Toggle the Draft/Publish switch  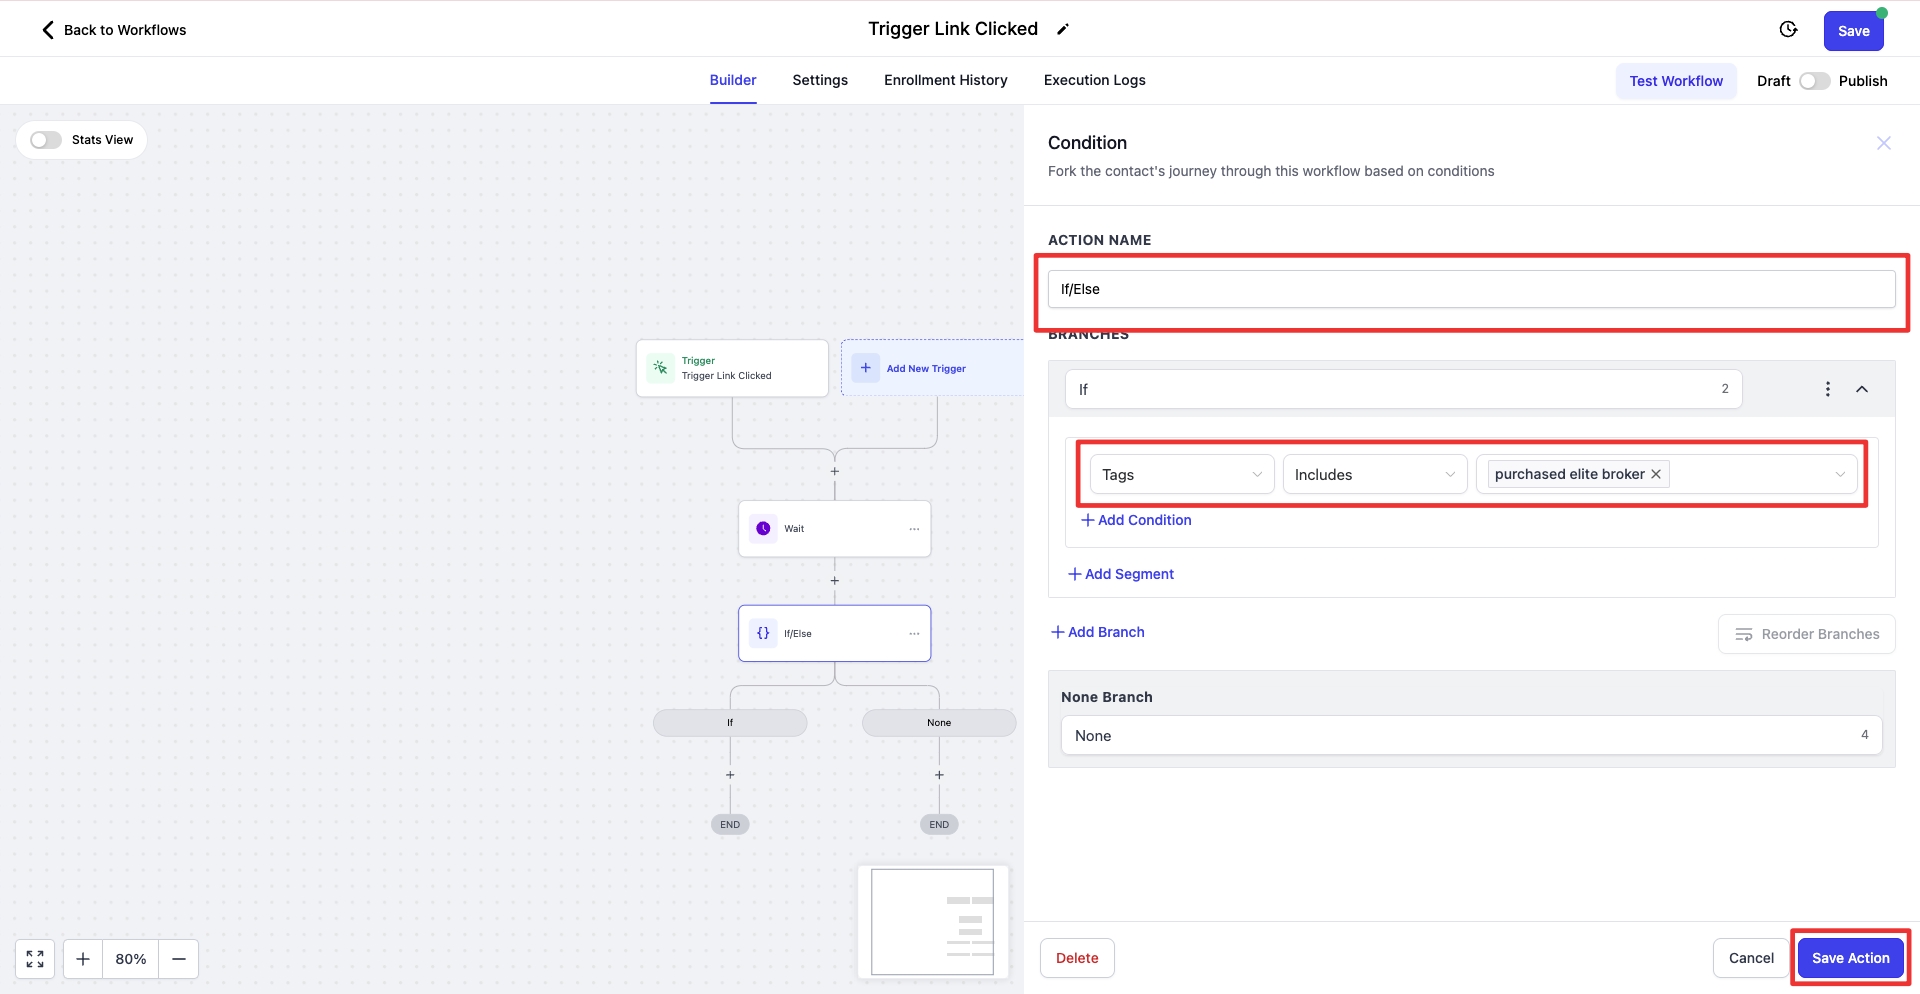(x=1814, y=81)
